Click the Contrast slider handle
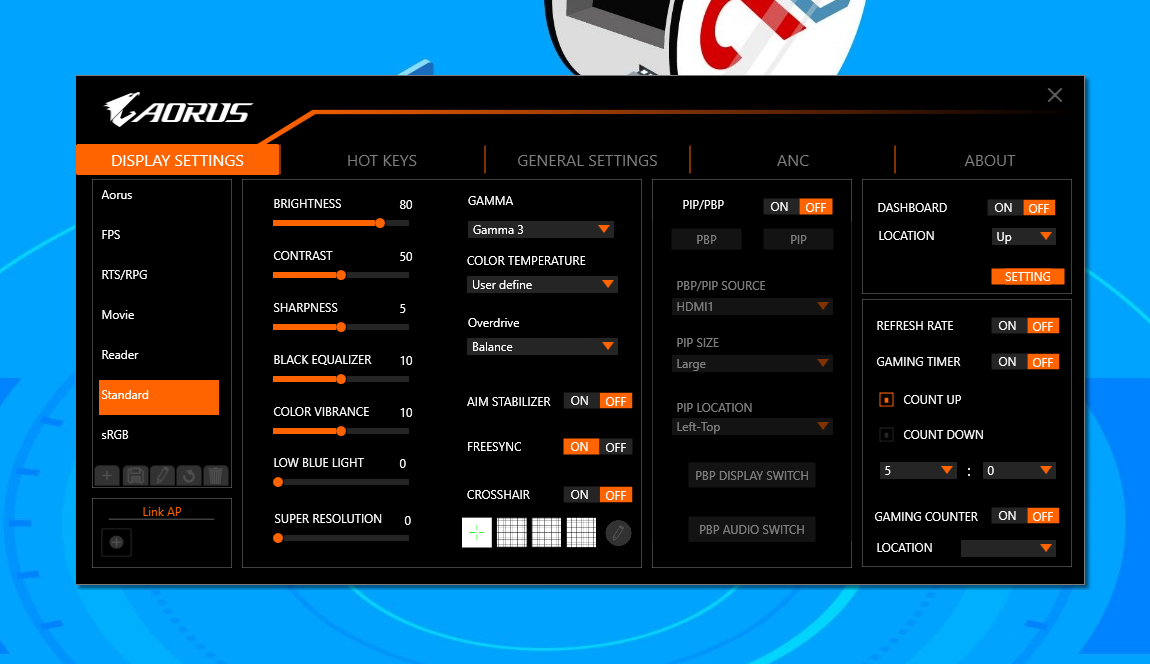This screenshot has width=1150, height=664. point(341,275)
